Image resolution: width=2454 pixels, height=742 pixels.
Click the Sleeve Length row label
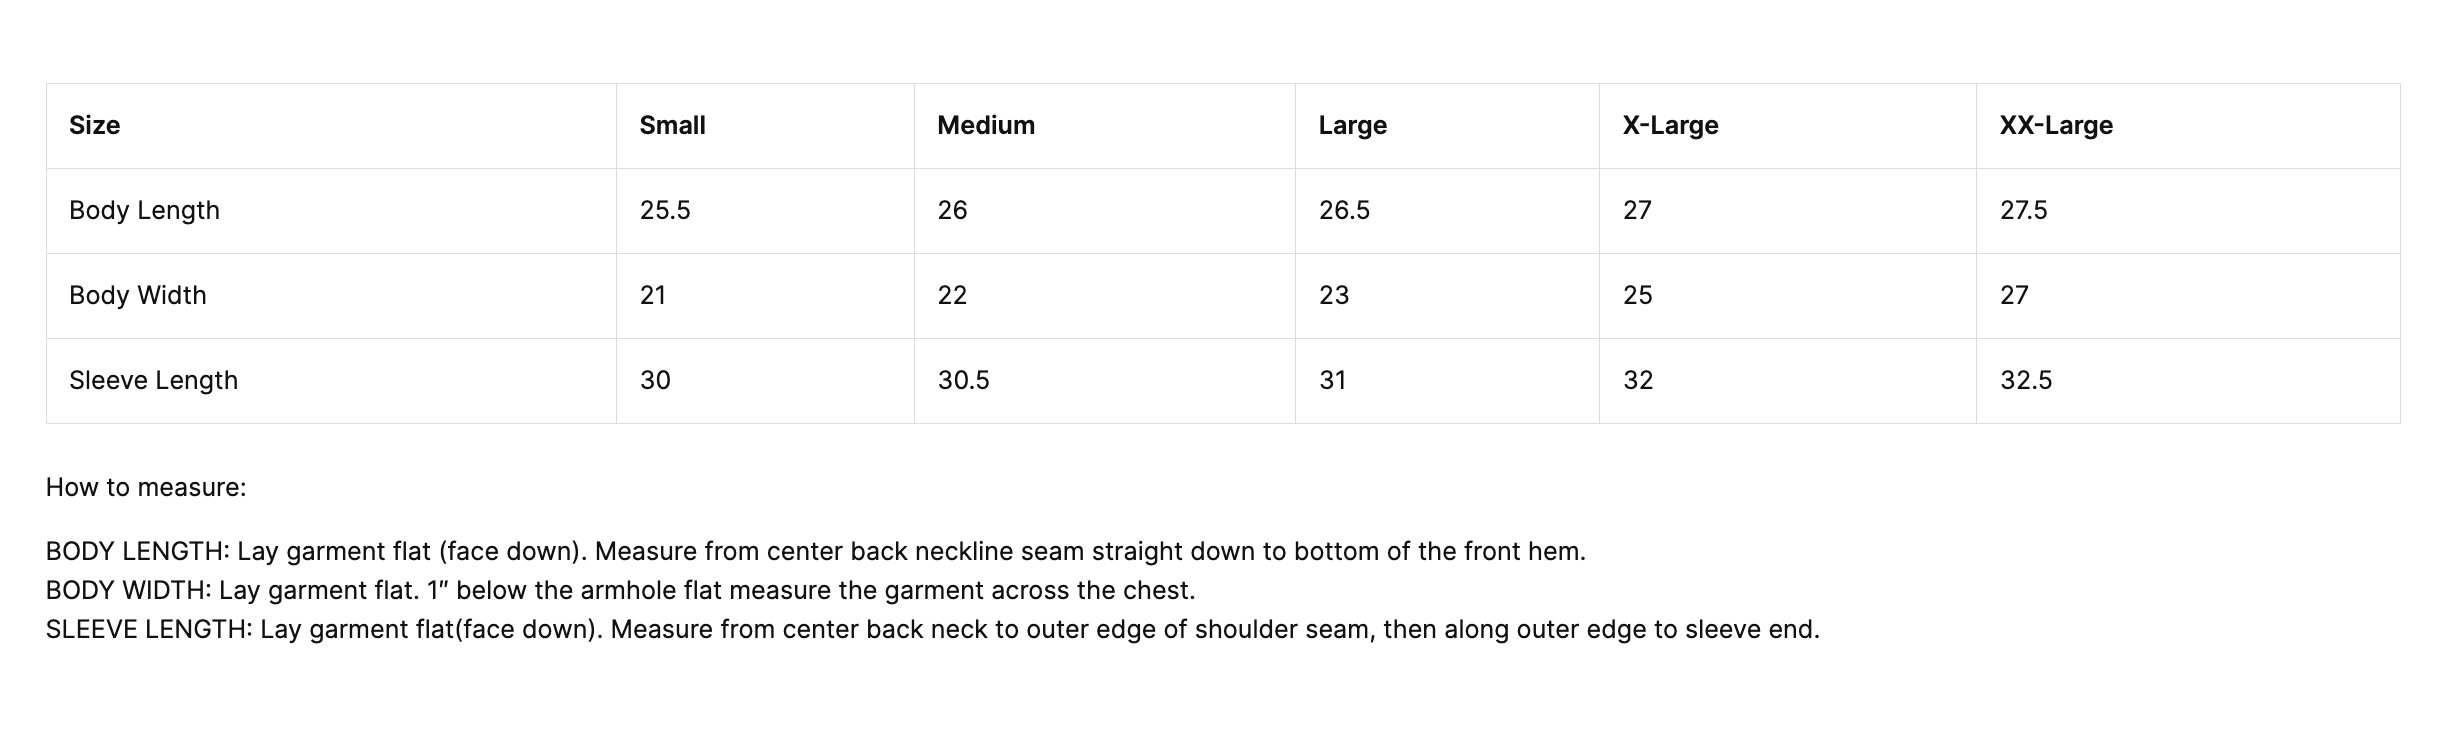pyautogui.click(x=153, y=381)
